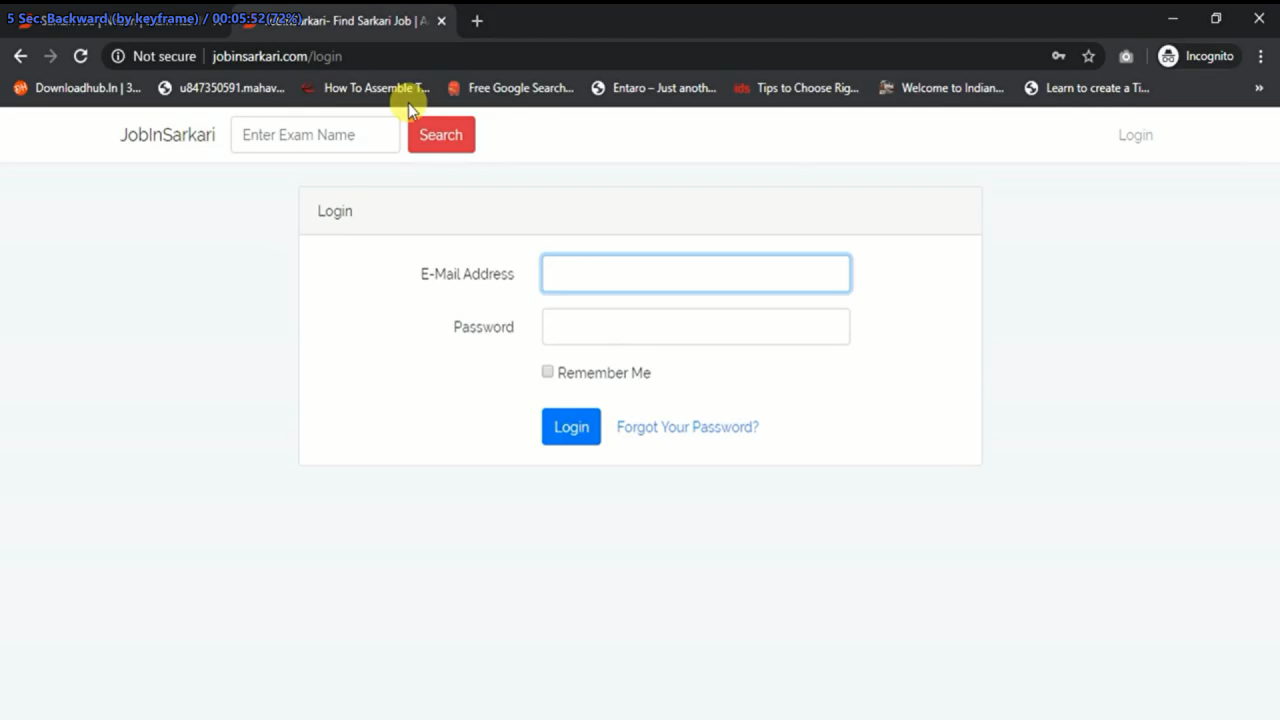Reload the page with refresh icon
This screenshot has height=720, width=1280.
click(x=81, y=56)
